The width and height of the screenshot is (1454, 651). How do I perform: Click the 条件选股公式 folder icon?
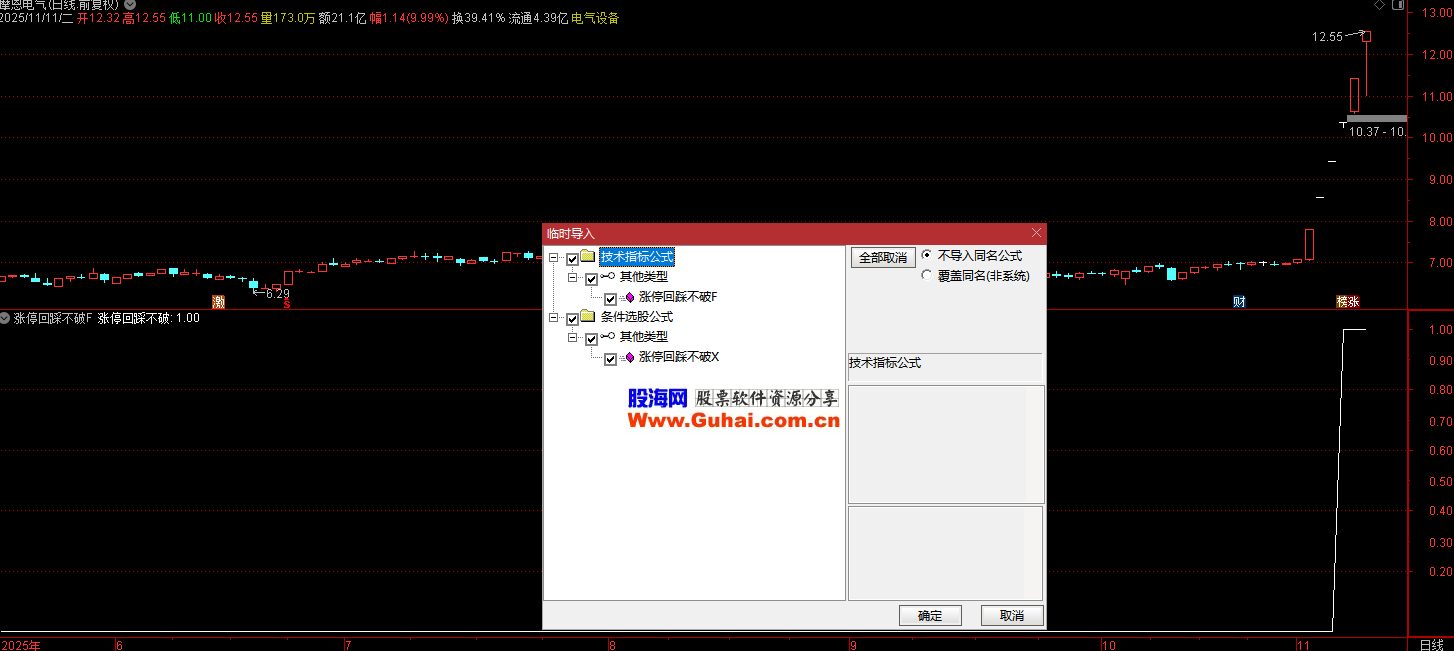pos(588,317)
